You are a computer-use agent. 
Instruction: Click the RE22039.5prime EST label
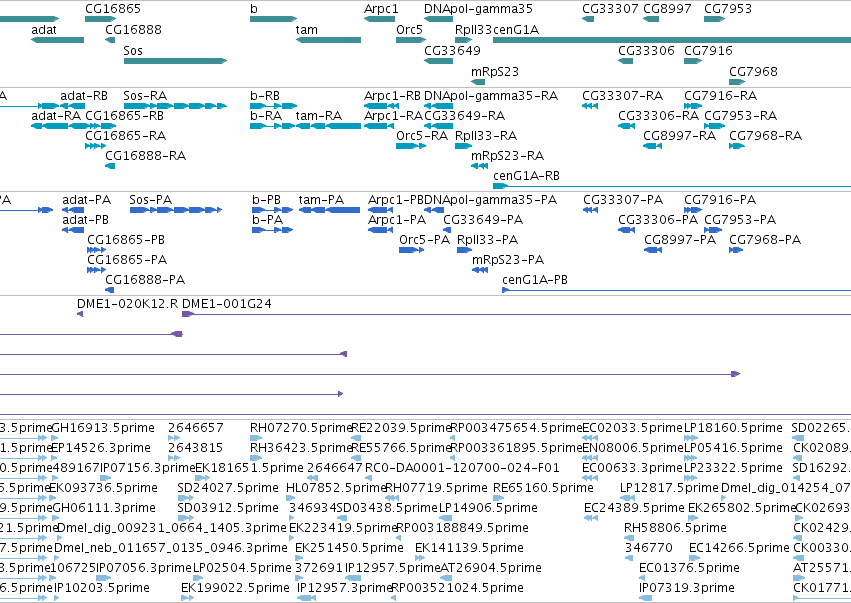point(402,428)
